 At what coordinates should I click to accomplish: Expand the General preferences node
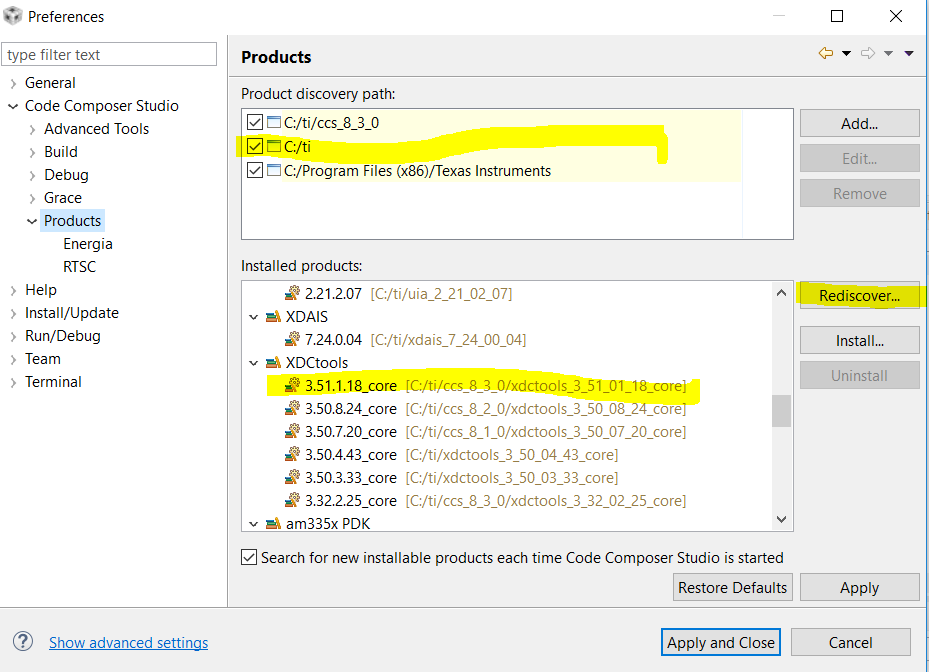point(13,83)
